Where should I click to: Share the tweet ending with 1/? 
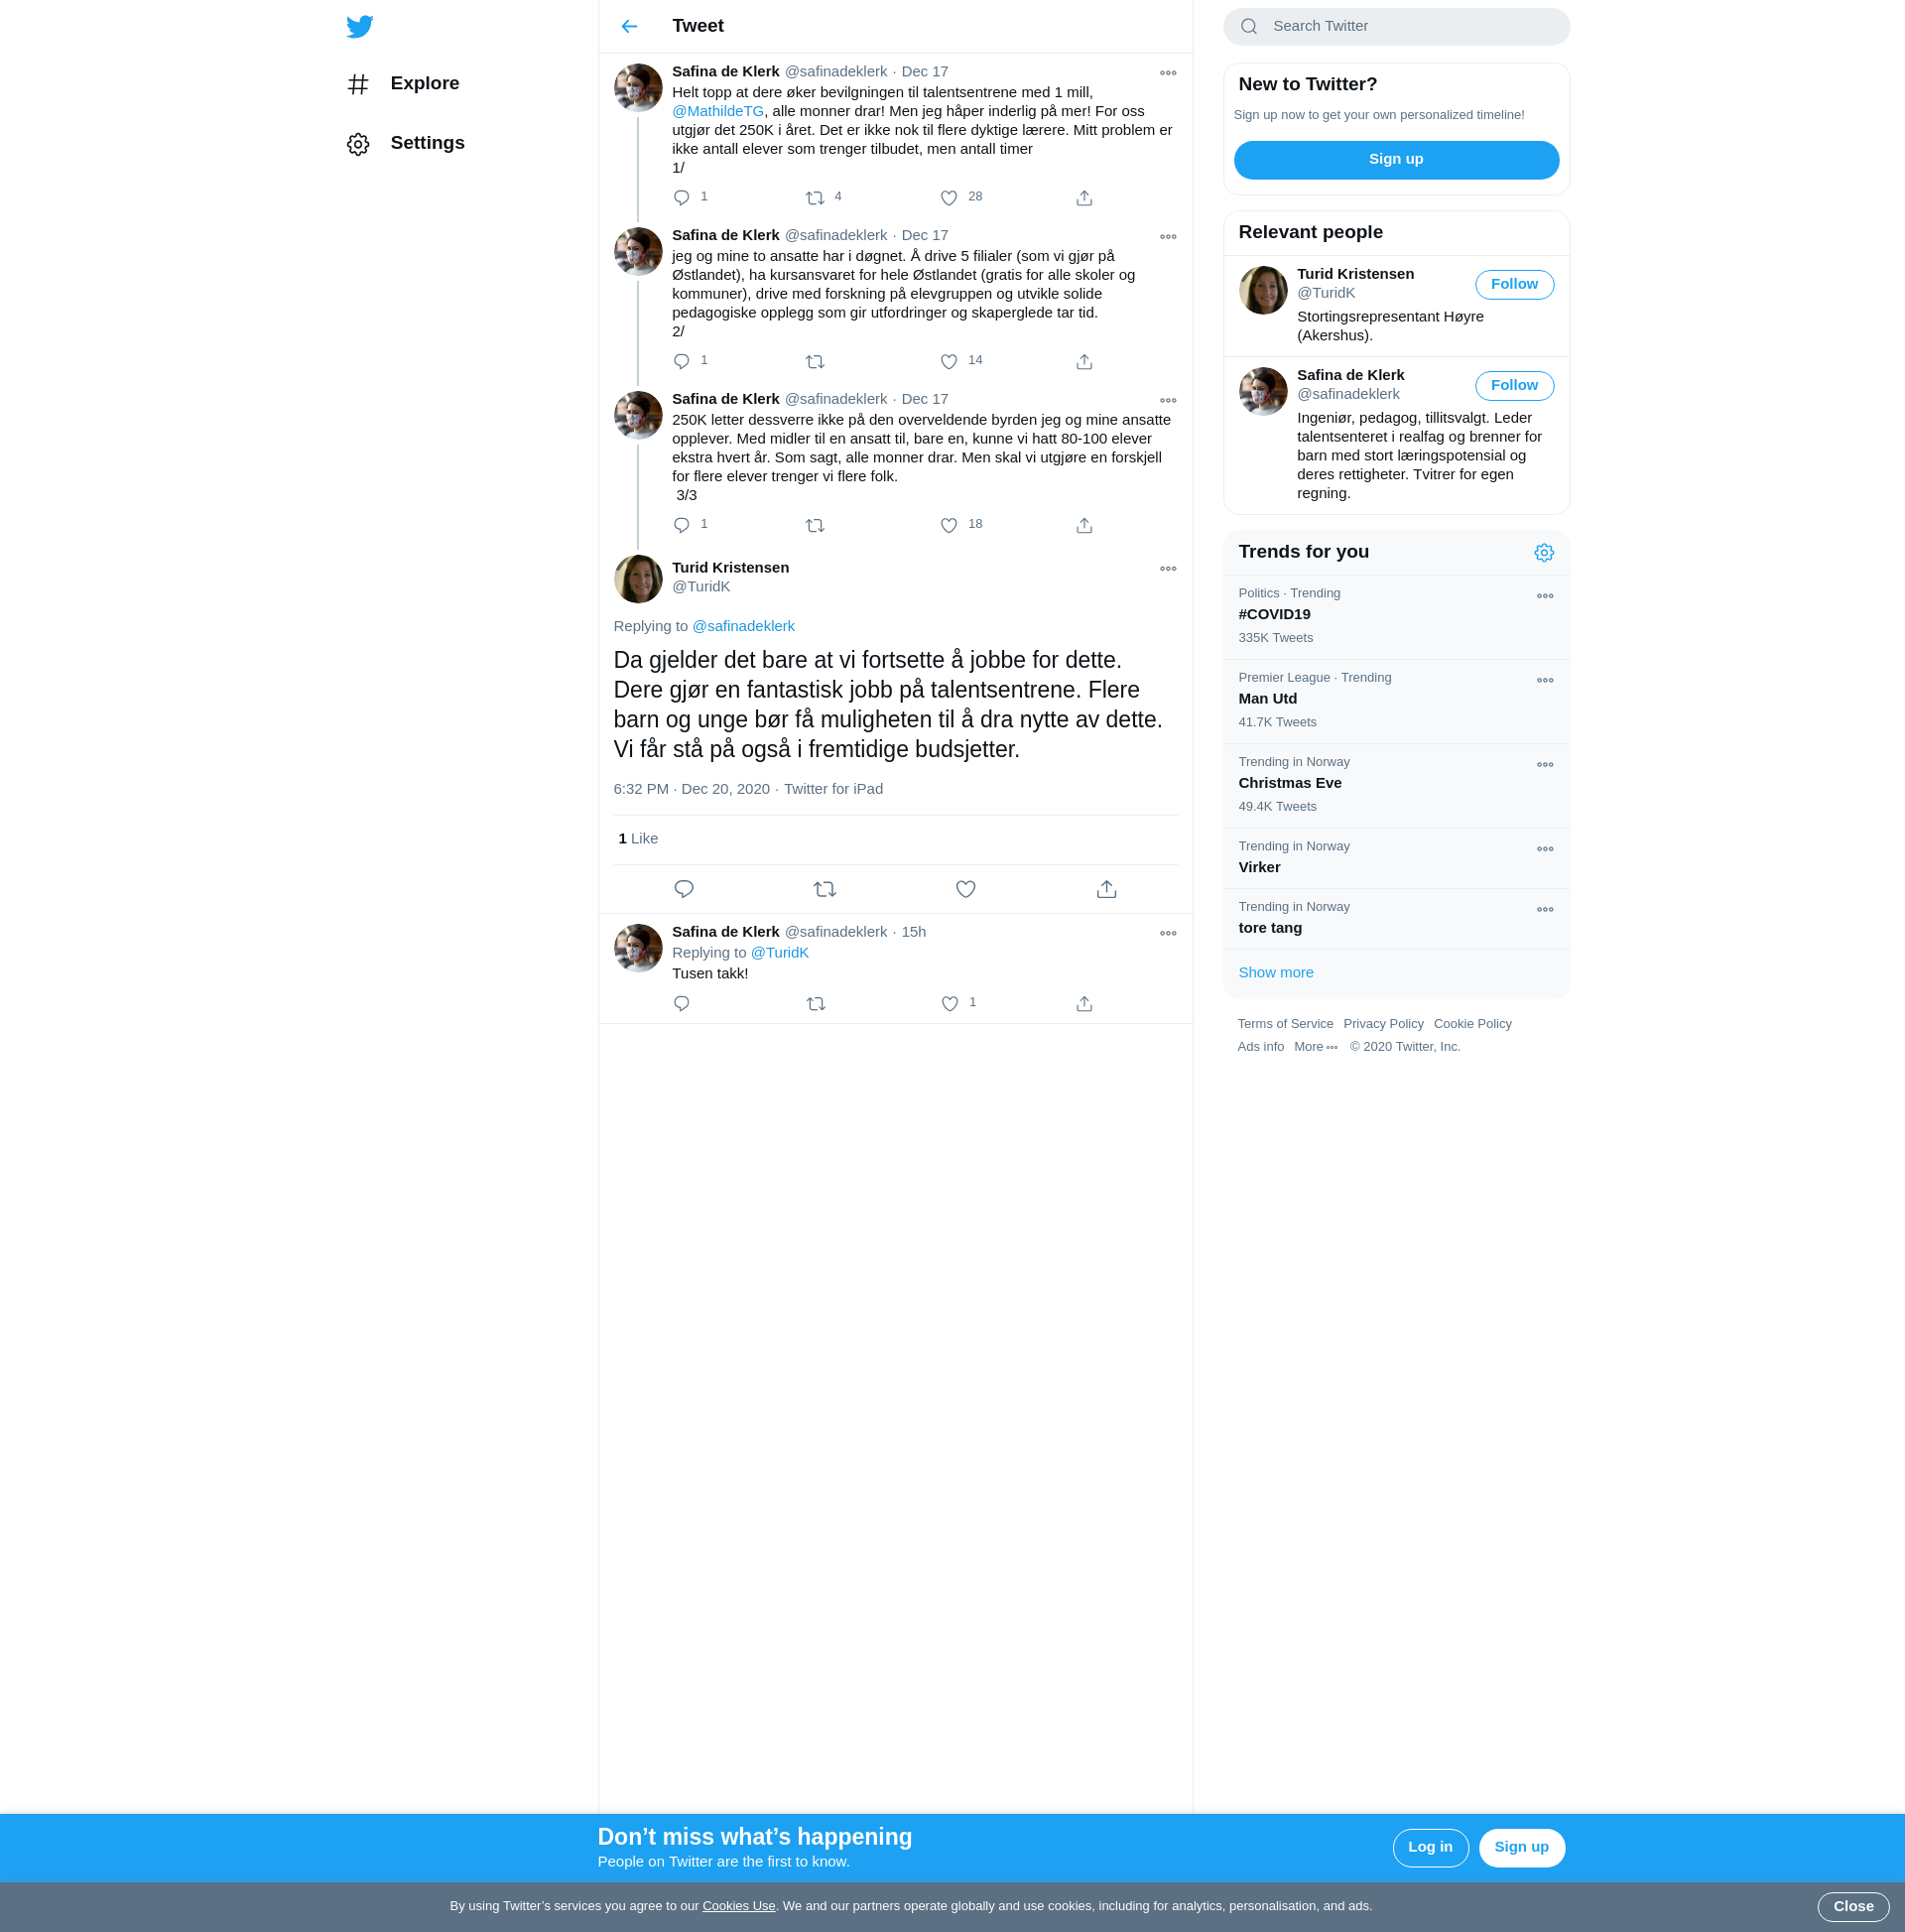point(1084,198)
